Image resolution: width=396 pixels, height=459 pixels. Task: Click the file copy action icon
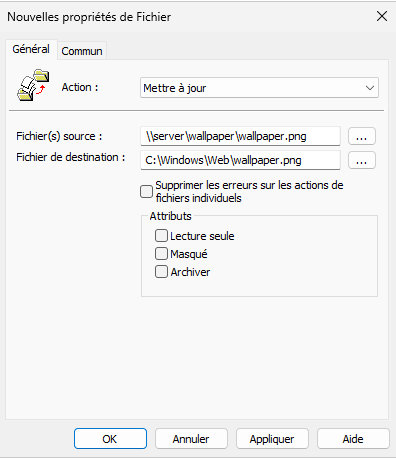[33, 85]
